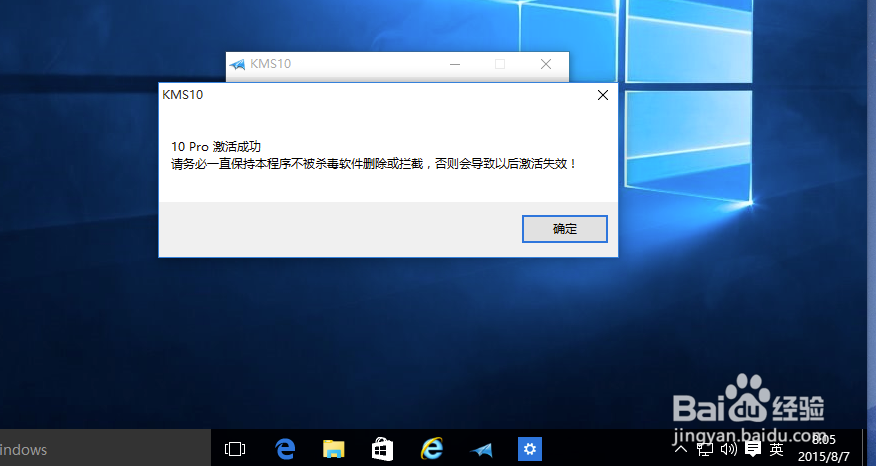Confirm the activation dialog with 确定
Screen dimensions: 876x466
tap(564, 229)
